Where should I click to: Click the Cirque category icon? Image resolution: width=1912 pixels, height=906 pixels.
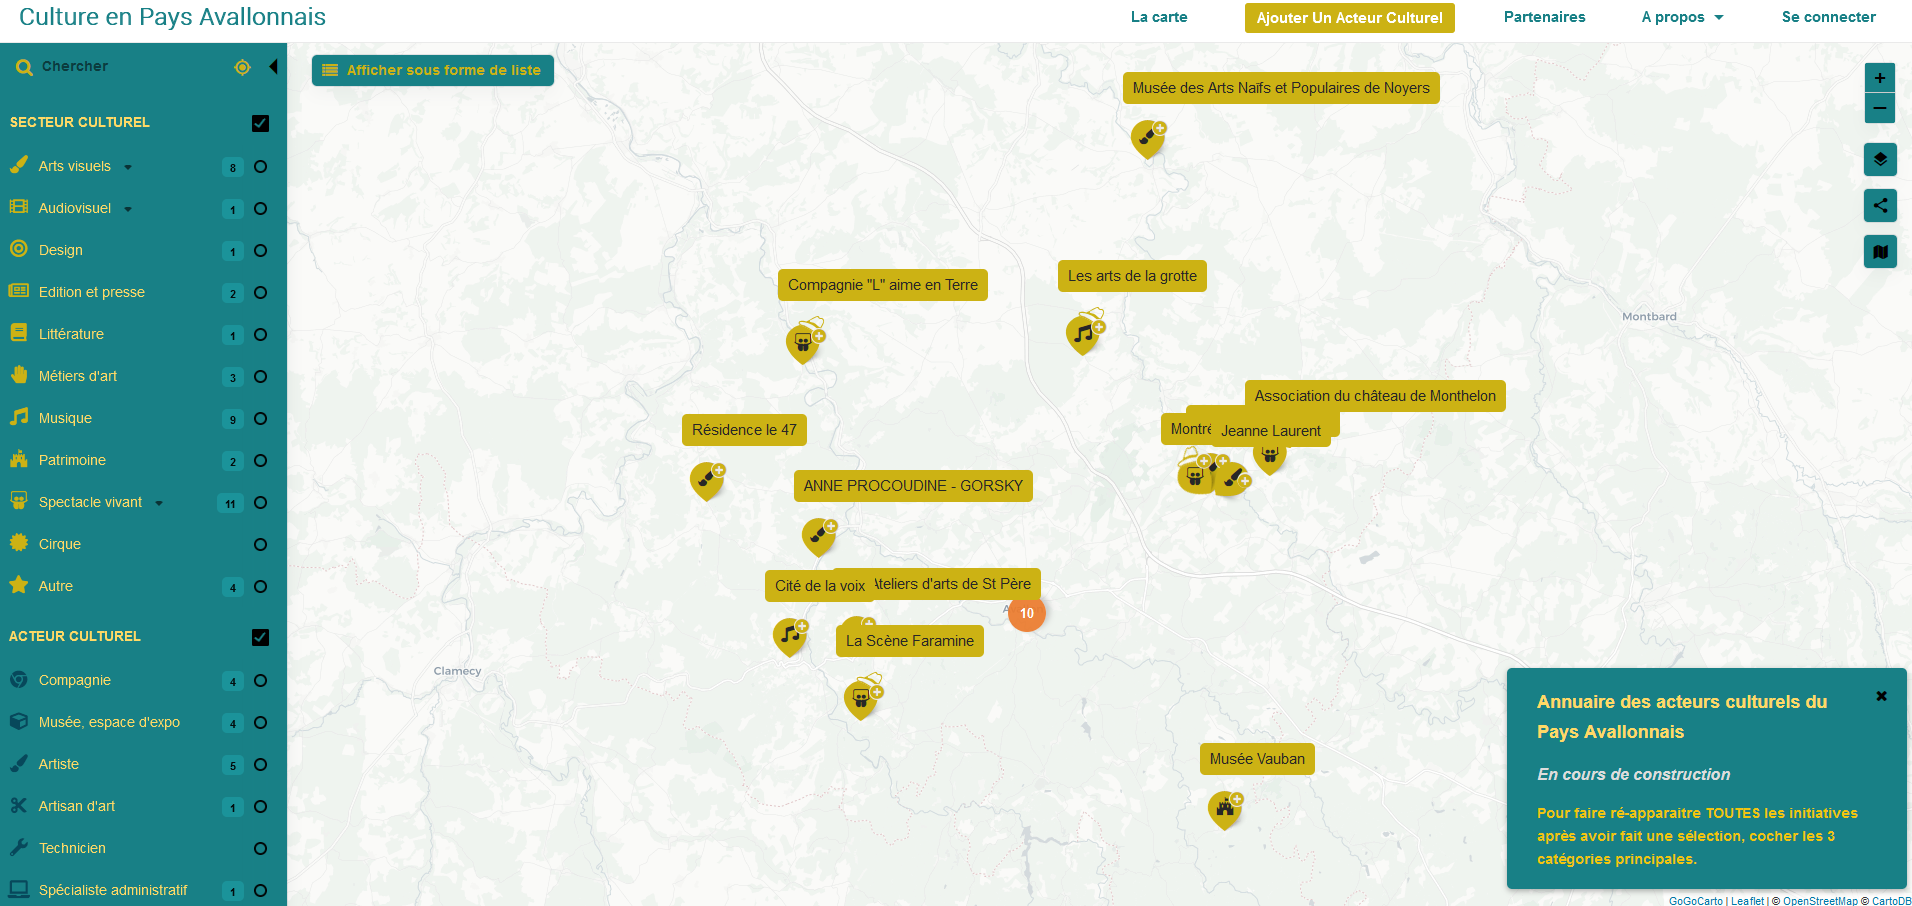tap(19, 543)
